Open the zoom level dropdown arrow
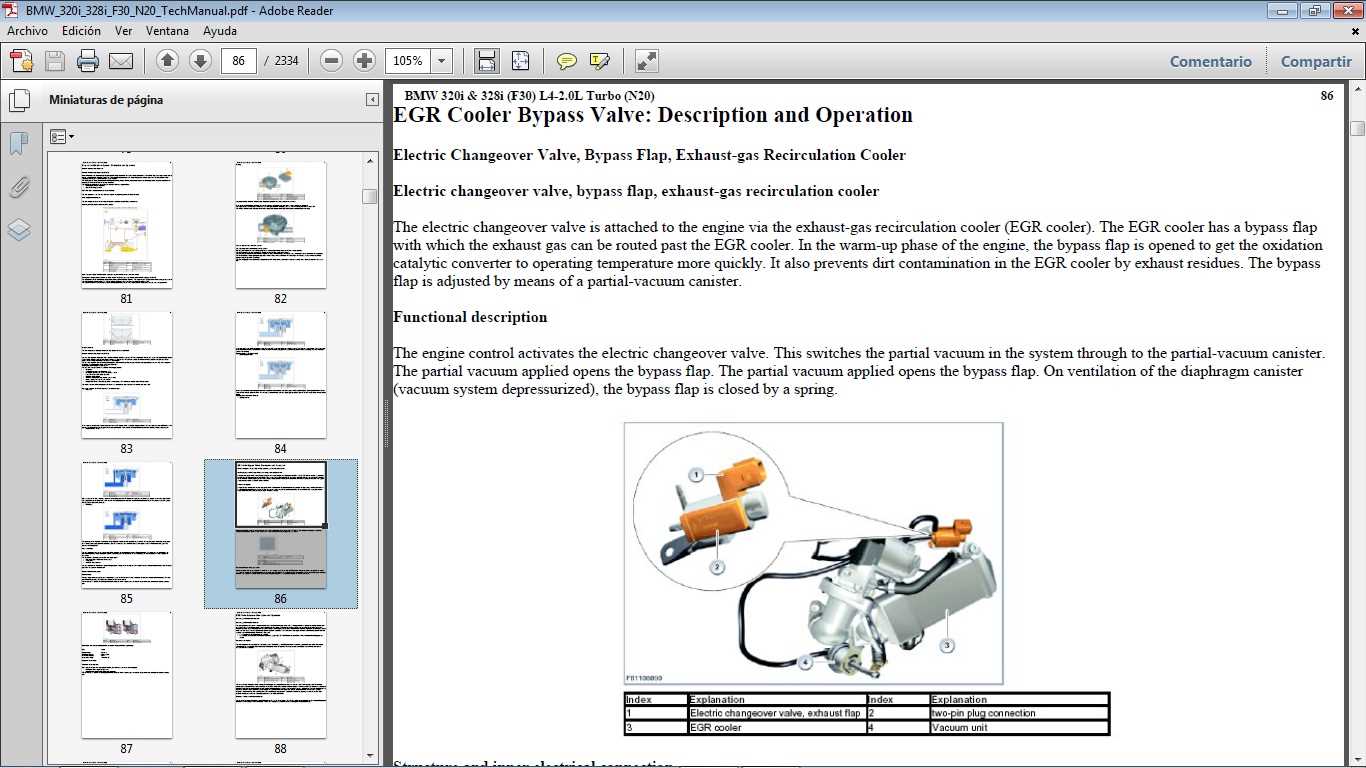1366x768 pixels. tap(442, 61)
